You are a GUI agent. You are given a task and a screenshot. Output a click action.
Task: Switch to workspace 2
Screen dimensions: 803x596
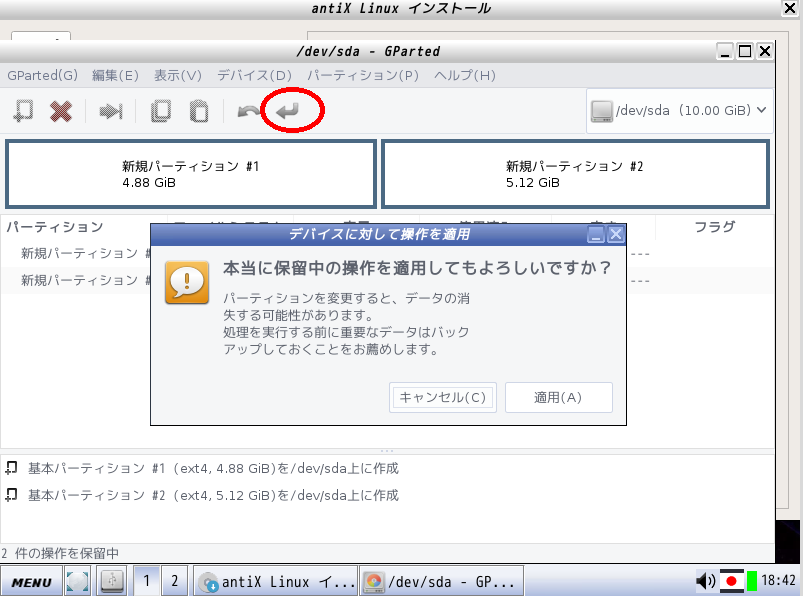pyautogui.click(x=175, y=581)
